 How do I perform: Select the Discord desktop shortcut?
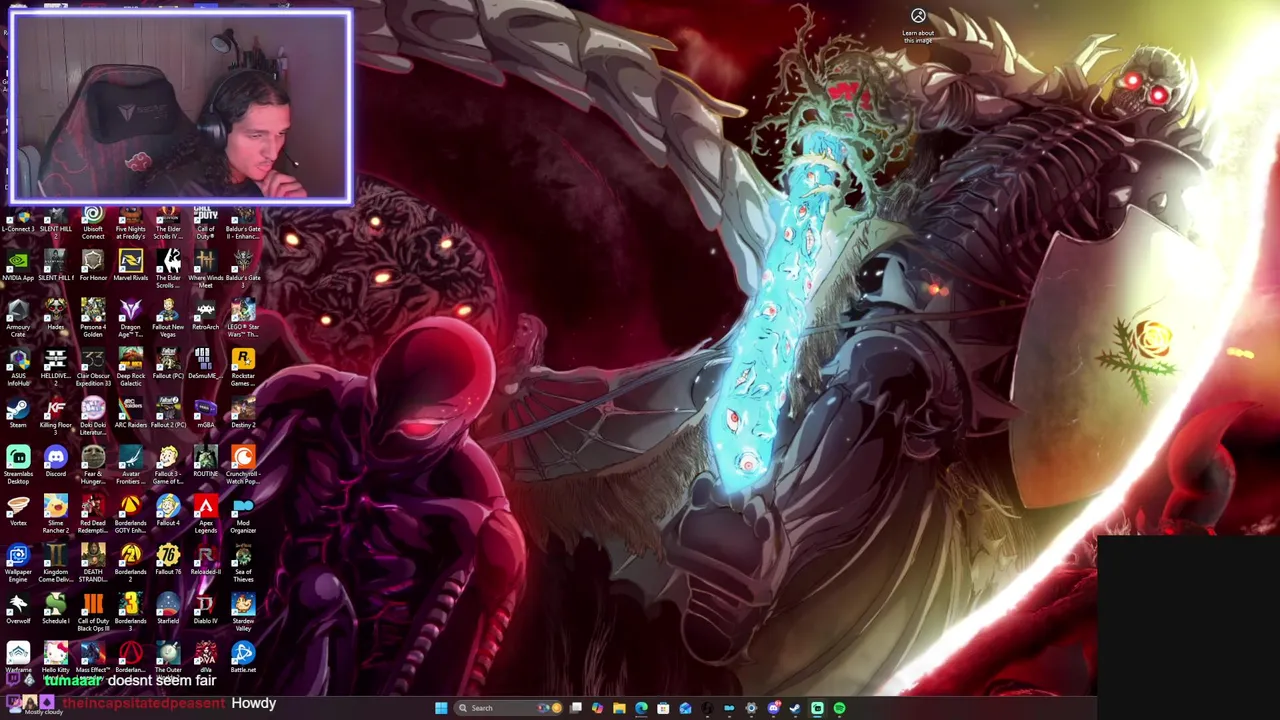(55, 462)
